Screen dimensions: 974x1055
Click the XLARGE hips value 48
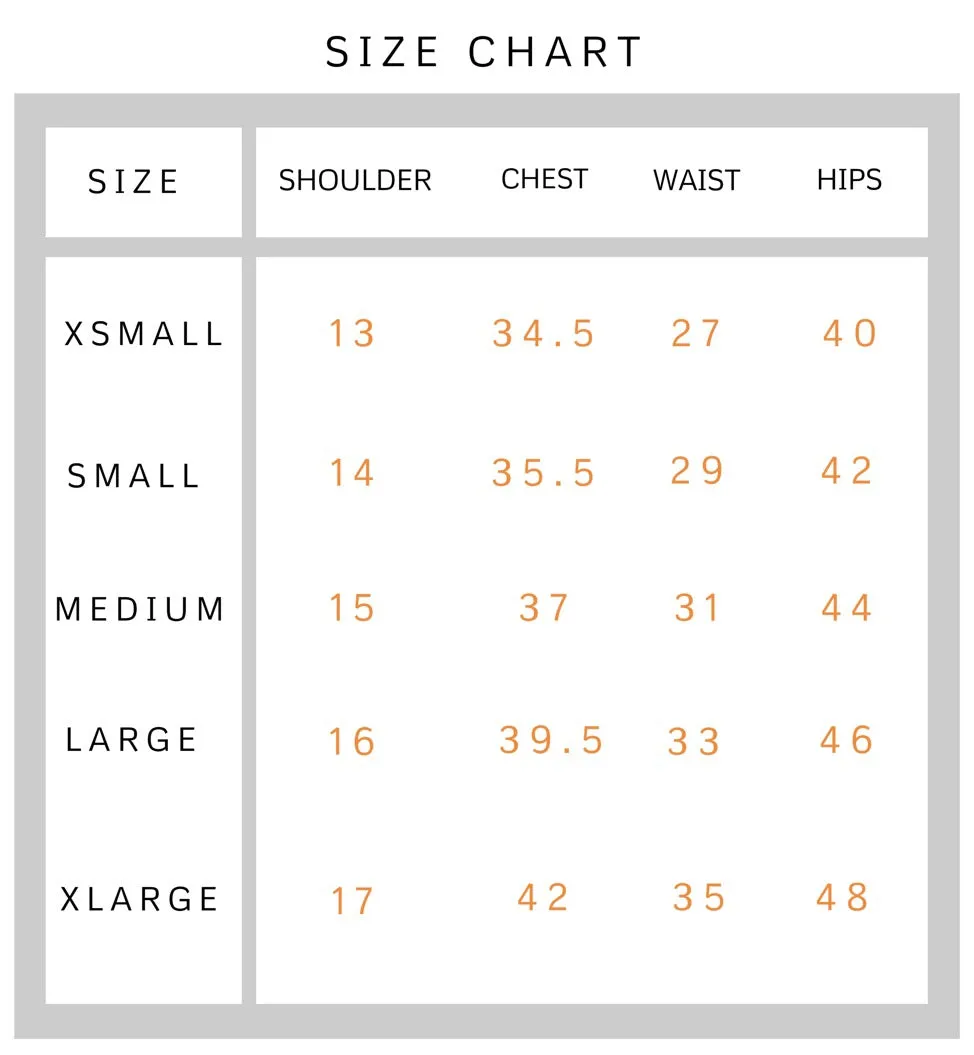click(843, 897)
